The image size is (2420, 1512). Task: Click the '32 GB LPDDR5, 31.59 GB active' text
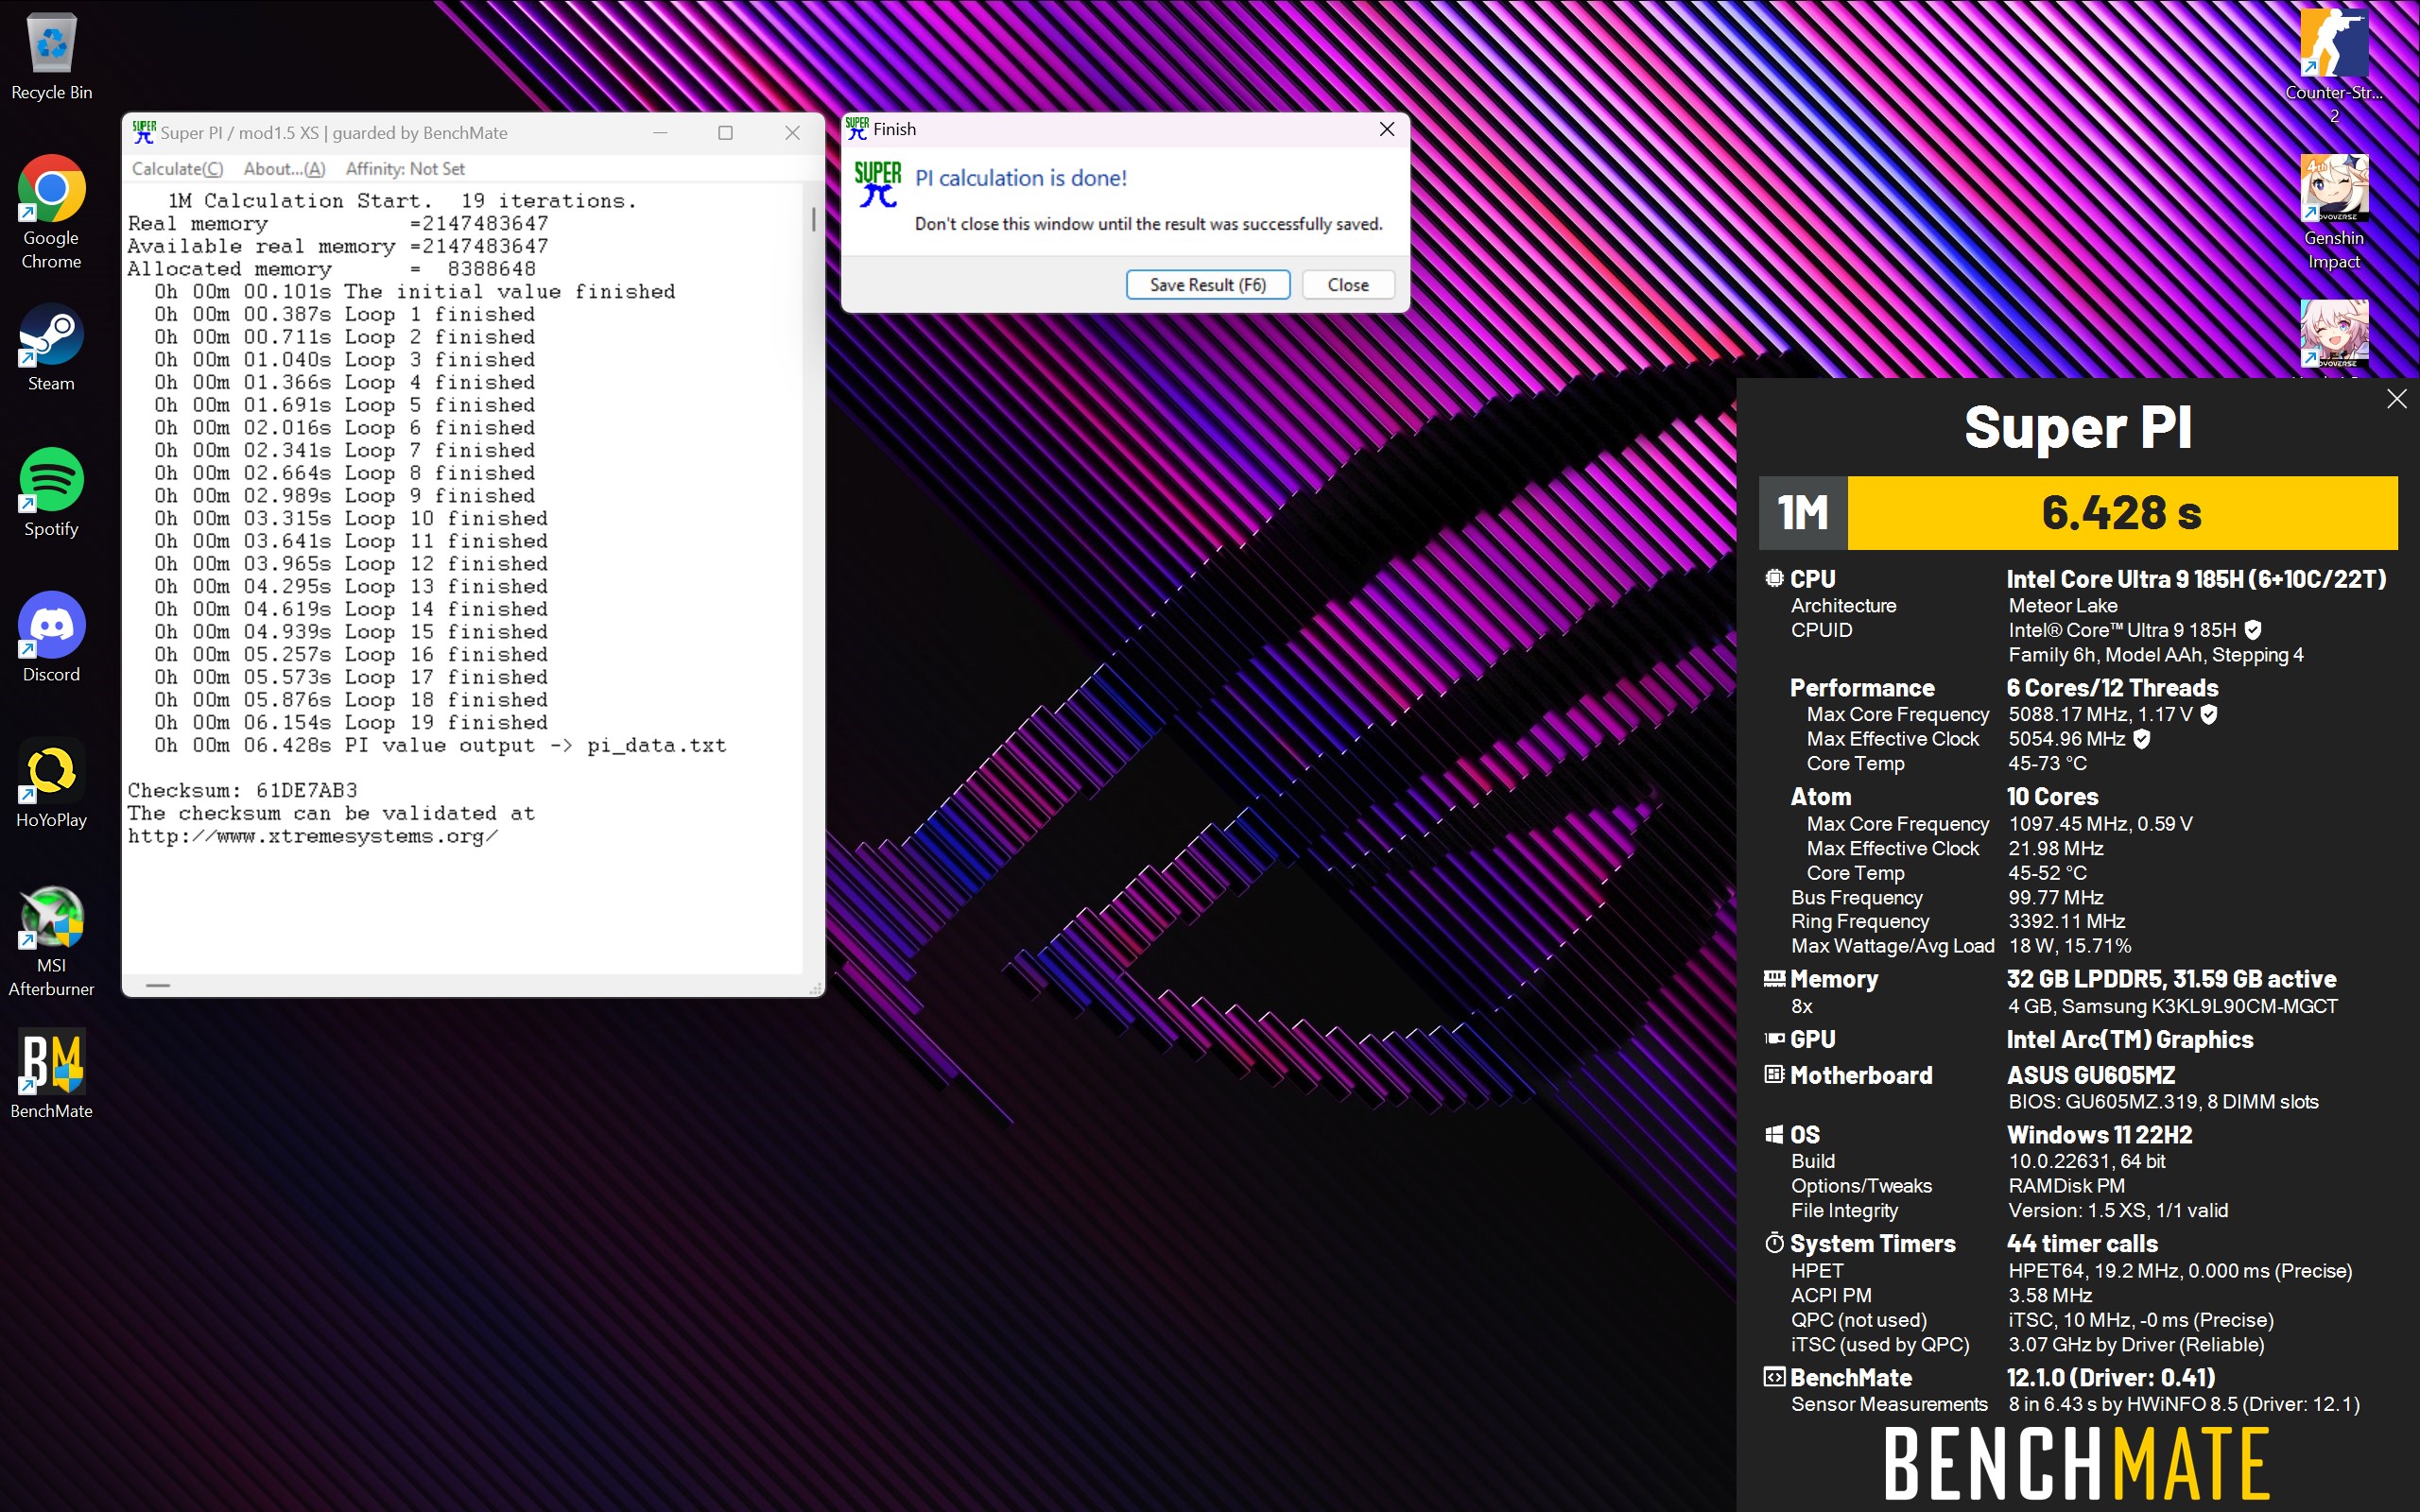click(2171, 979)
